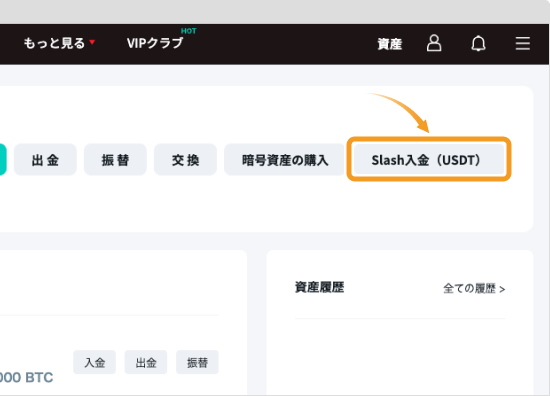Screen dimensions: 550x396
Task: Expand the もっと見る dropdown menu
Action: click(59, 43)
